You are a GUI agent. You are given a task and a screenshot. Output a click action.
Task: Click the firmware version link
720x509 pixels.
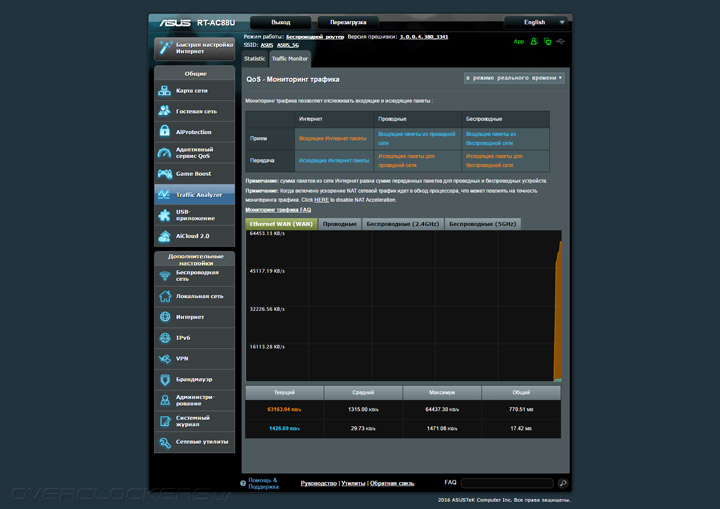pyautogui.click(x=424, y=37)
